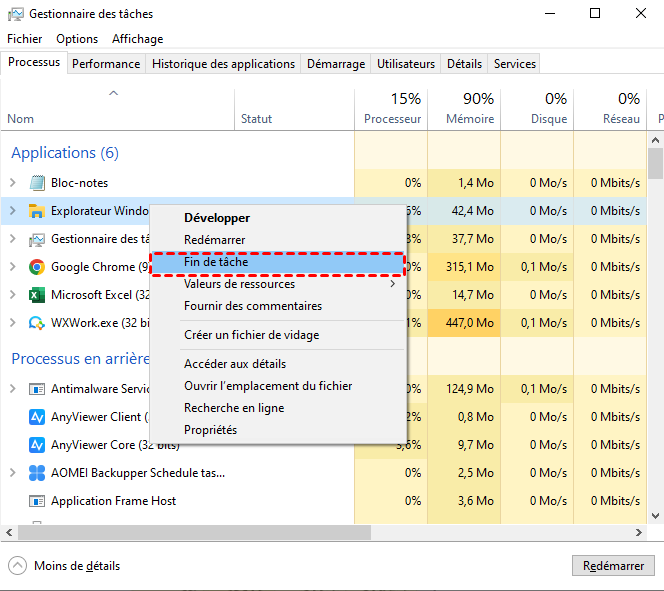This screenshot has width=664, height=591.
Task: Open the Démarrage tab
Action: click(x=335, y=64)
